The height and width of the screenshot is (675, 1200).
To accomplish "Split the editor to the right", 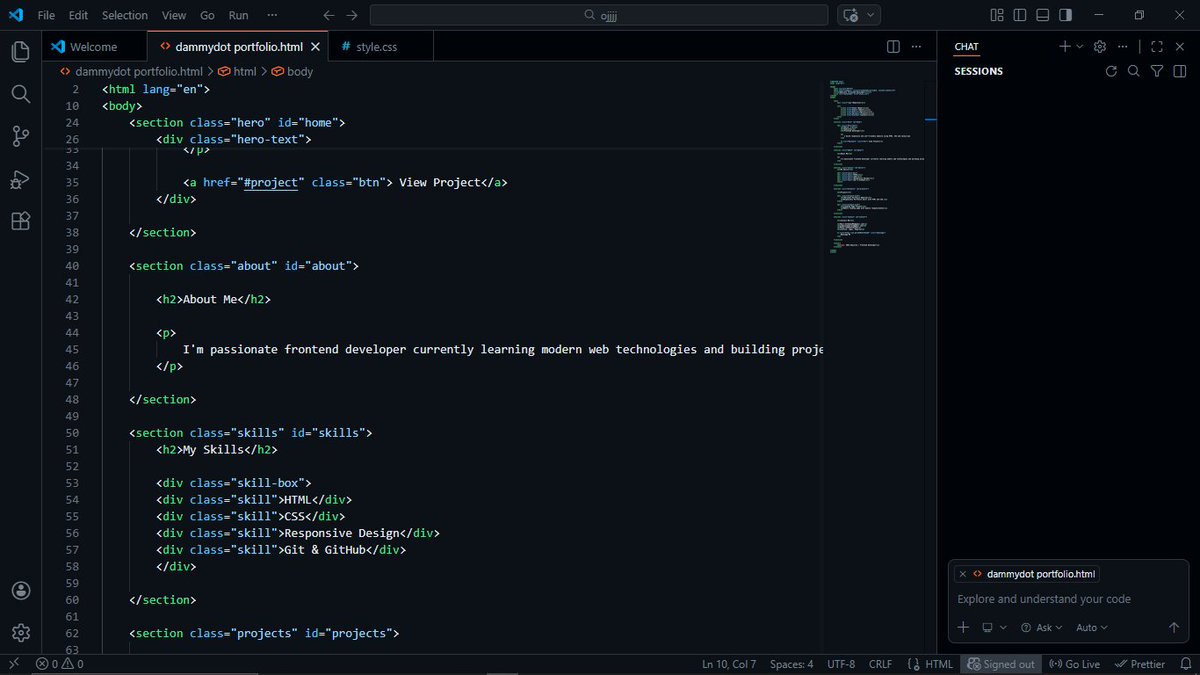I will pos(893,47).
